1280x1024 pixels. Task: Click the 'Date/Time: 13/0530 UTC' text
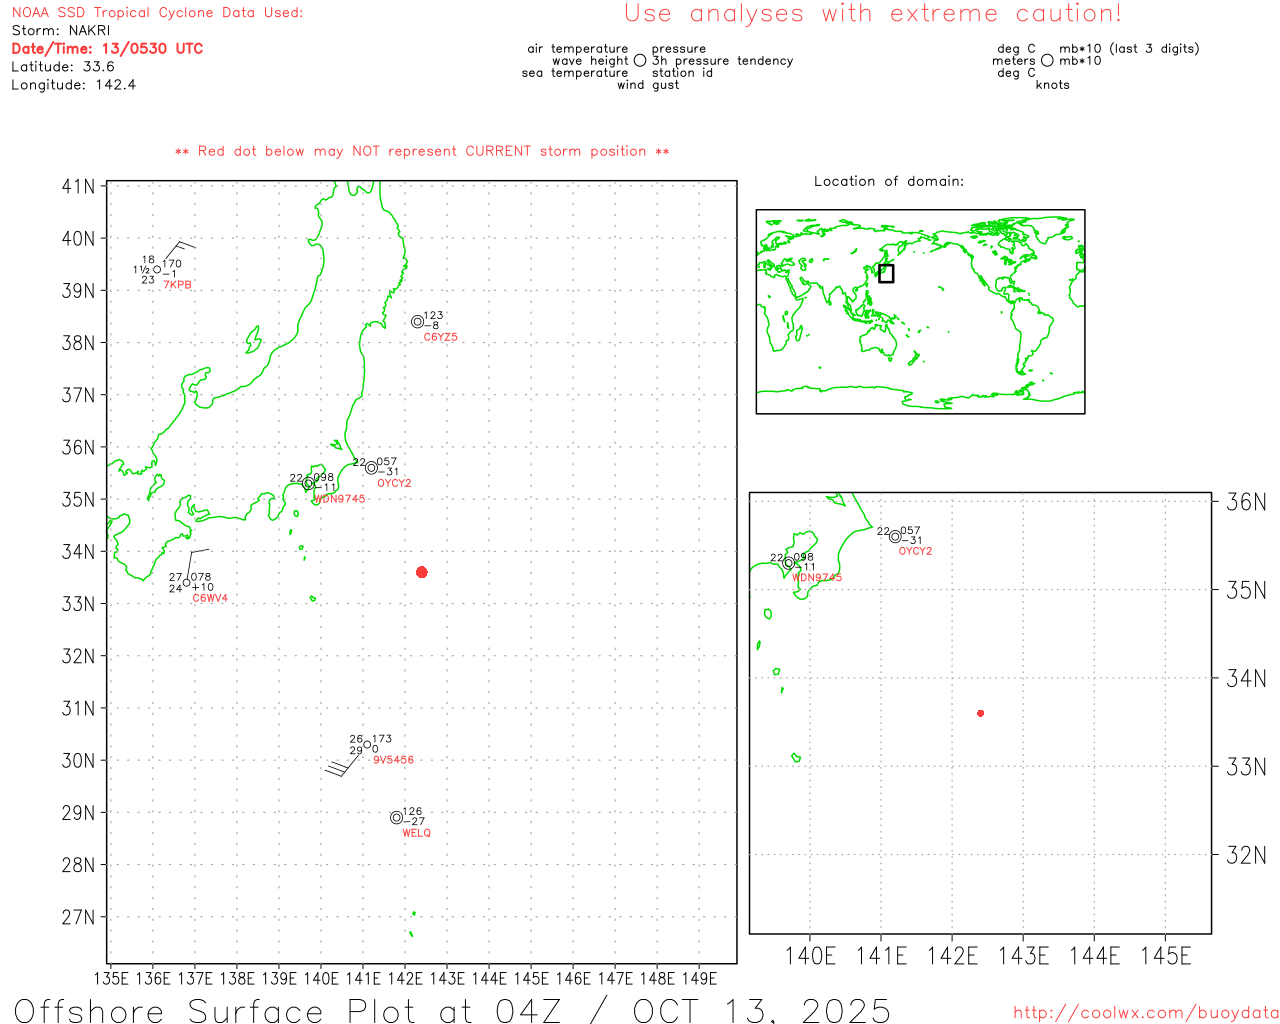(107, 49)
